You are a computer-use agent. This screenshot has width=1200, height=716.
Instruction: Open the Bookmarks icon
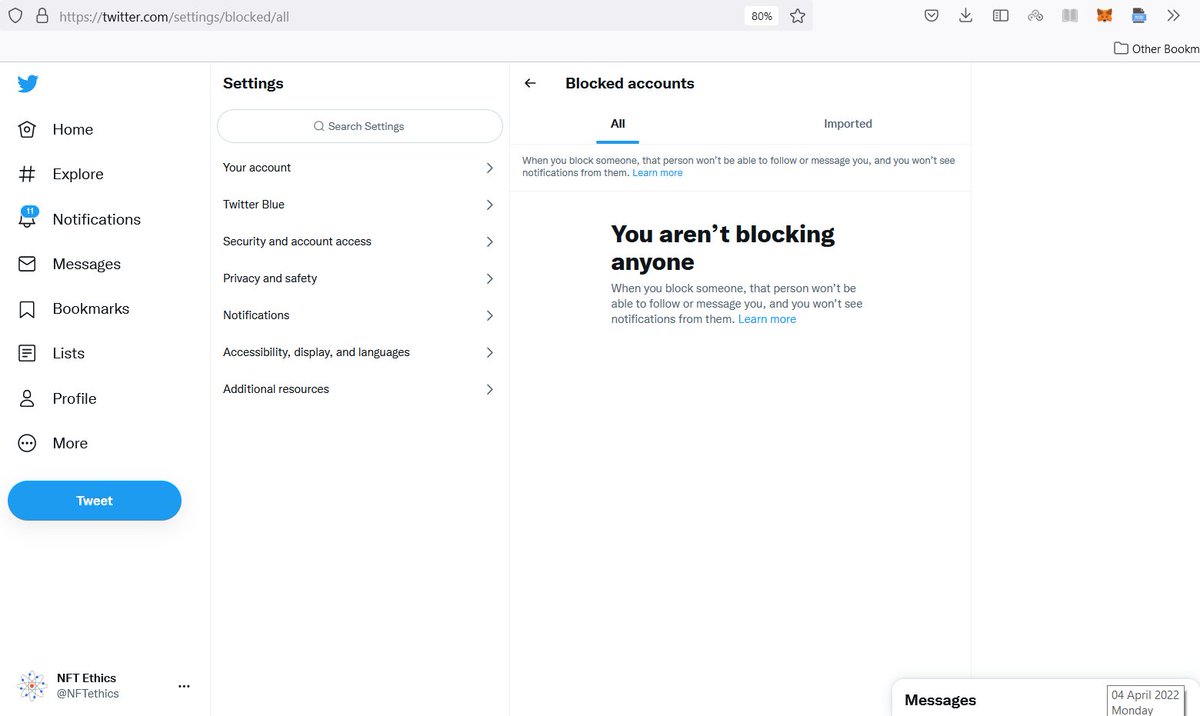click(x=27, y=309)
